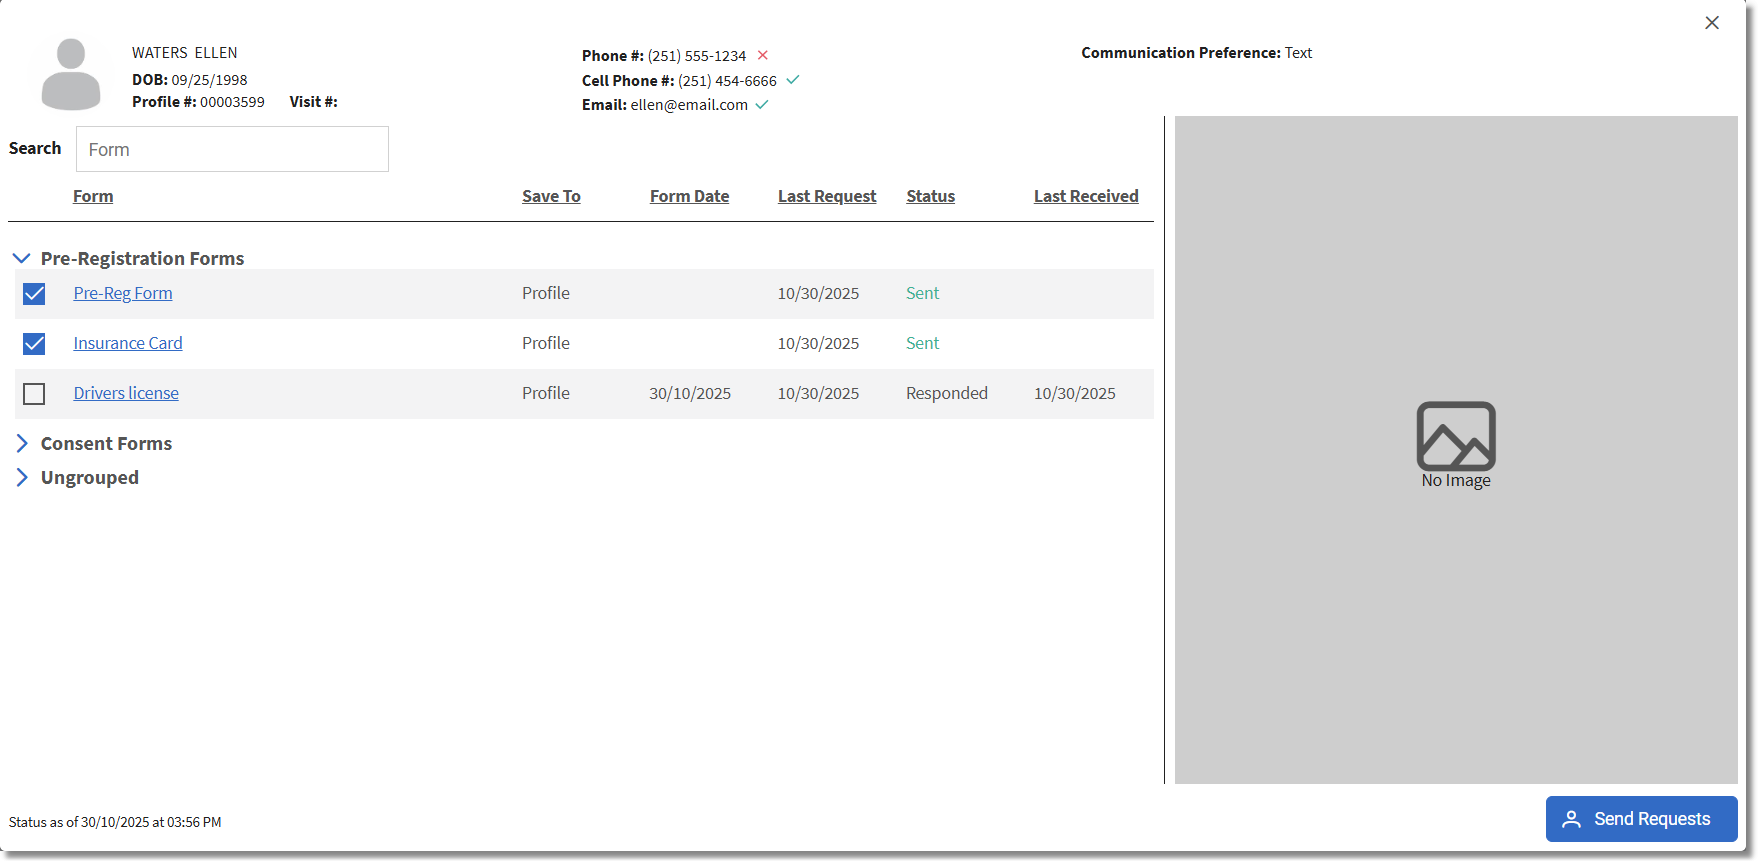Click the Profile cell in Insurance Card row
Screen dimensions: 1758x863
(x=546, y=343)
